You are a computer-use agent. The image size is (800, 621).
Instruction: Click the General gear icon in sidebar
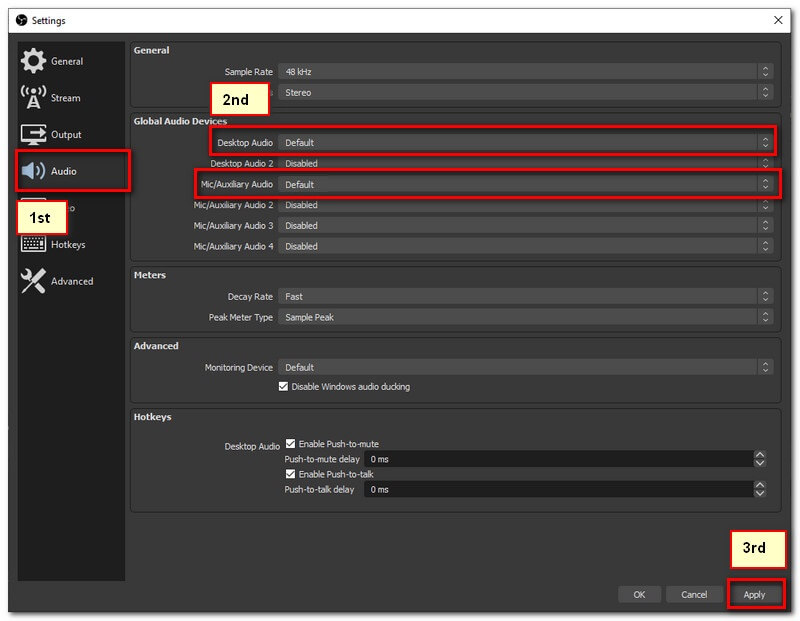[34, 61]
